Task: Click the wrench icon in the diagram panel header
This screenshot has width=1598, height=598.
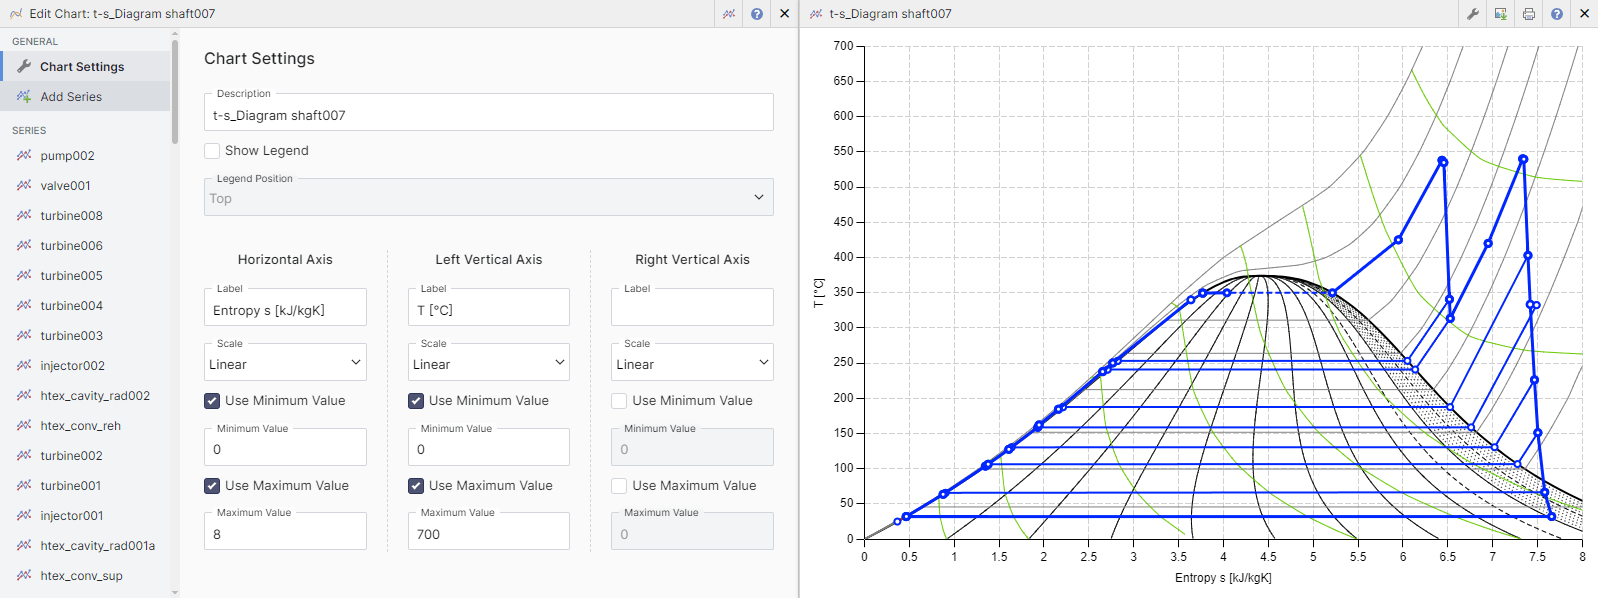Action: coord(1473,14)
